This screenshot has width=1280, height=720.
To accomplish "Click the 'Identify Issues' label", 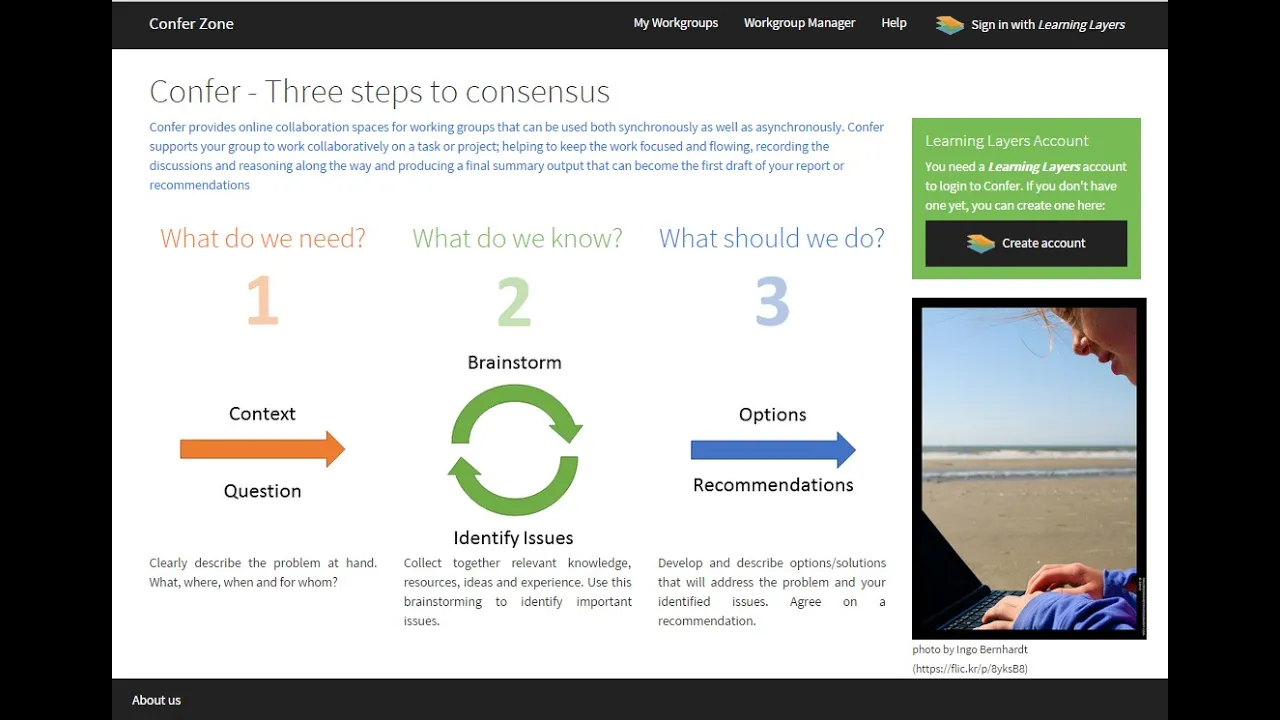I will pyautogui.click(x=513, y=538).
